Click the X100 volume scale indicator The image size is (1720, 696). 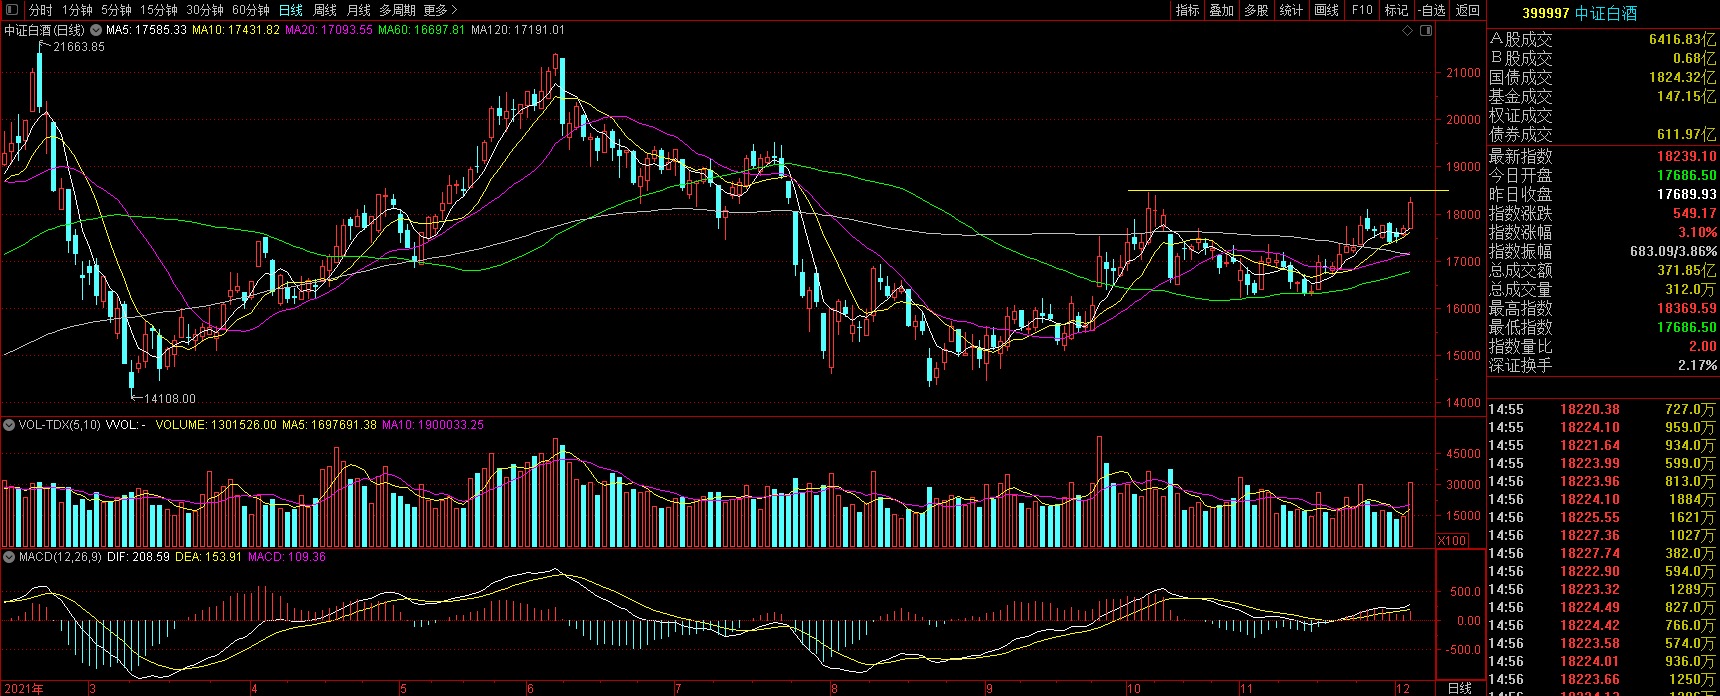click(x=1452, y=541)
